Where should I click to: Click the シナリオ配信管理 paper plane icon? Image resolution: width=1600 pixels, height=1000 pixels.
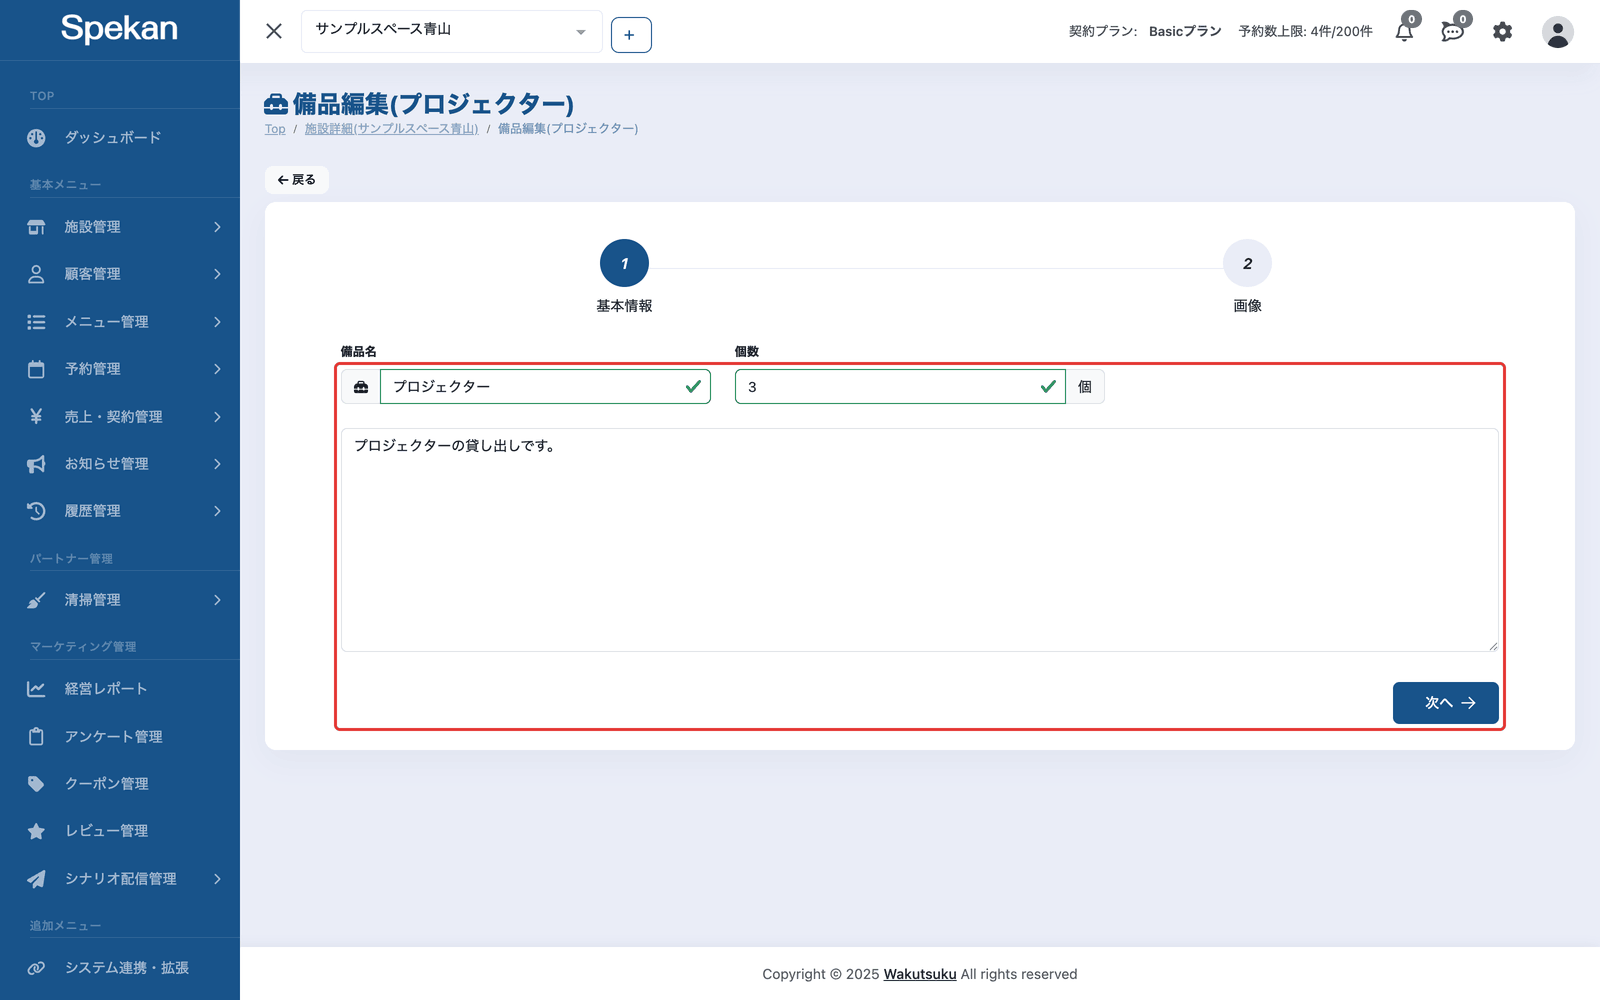click(x=36, y=879)
